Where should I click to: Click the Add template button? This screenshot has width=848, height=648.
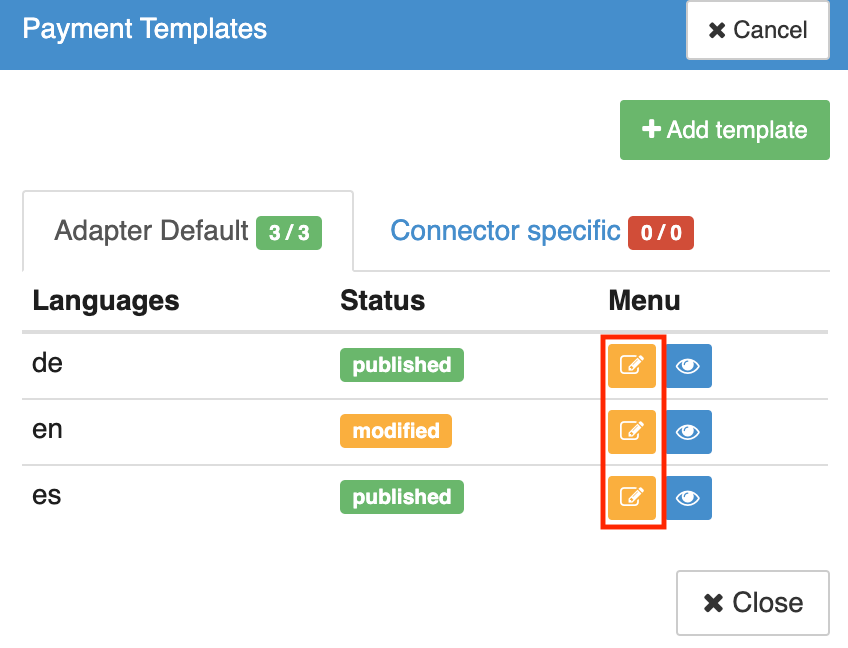(x=725, y=130)
